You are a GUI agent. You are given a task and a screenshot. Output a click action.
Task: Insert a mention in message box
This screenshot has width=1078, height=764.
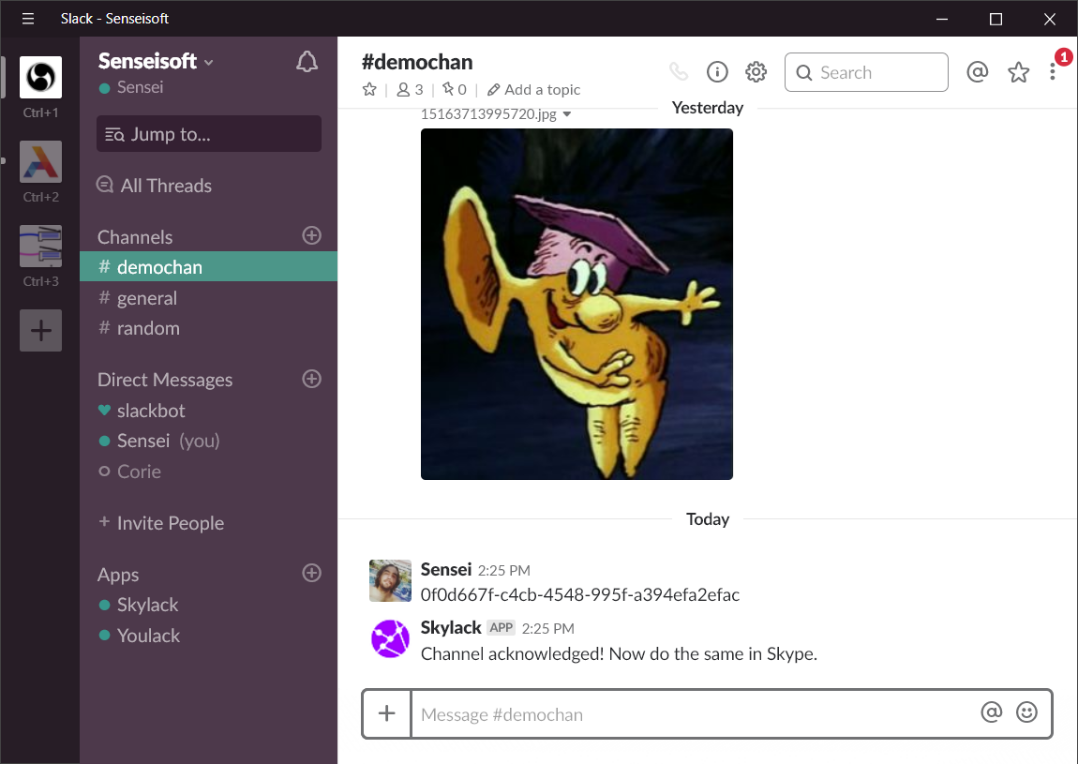991,712
